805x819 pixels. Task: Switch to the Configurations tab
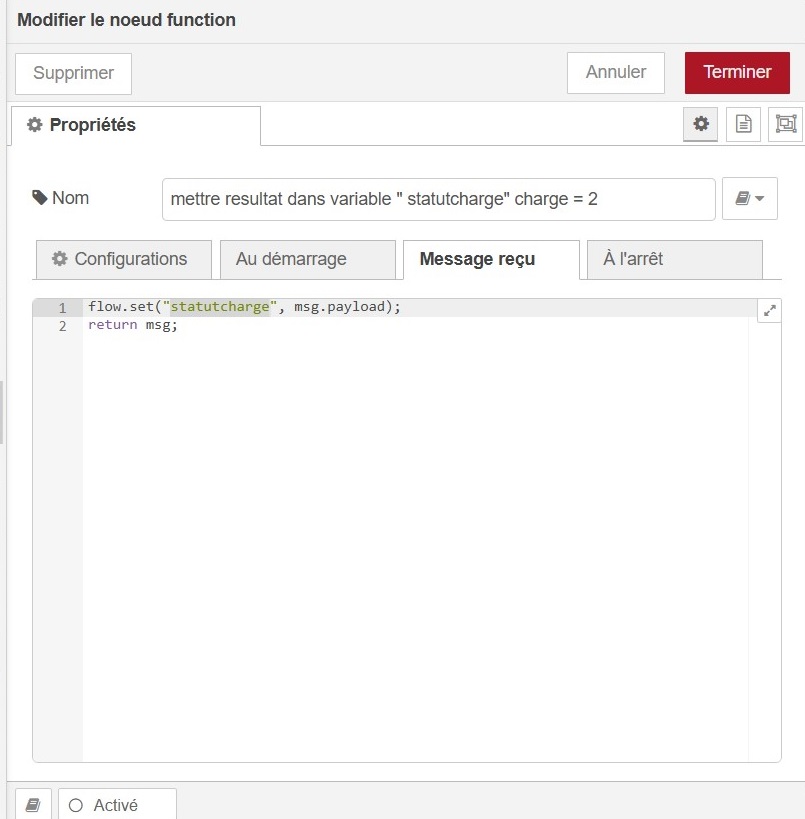(x=124, y=260)
